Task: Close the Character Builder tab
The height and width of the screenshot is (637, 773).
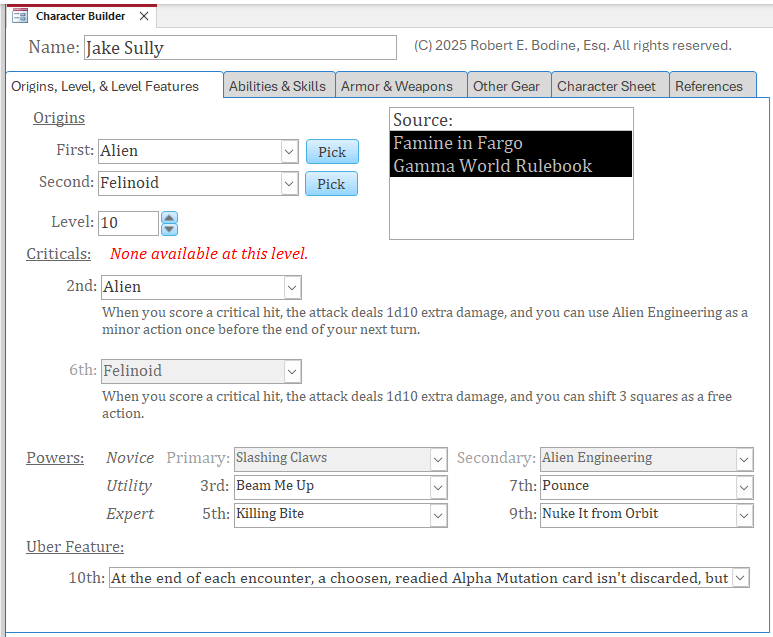Action: pos(144,16)
